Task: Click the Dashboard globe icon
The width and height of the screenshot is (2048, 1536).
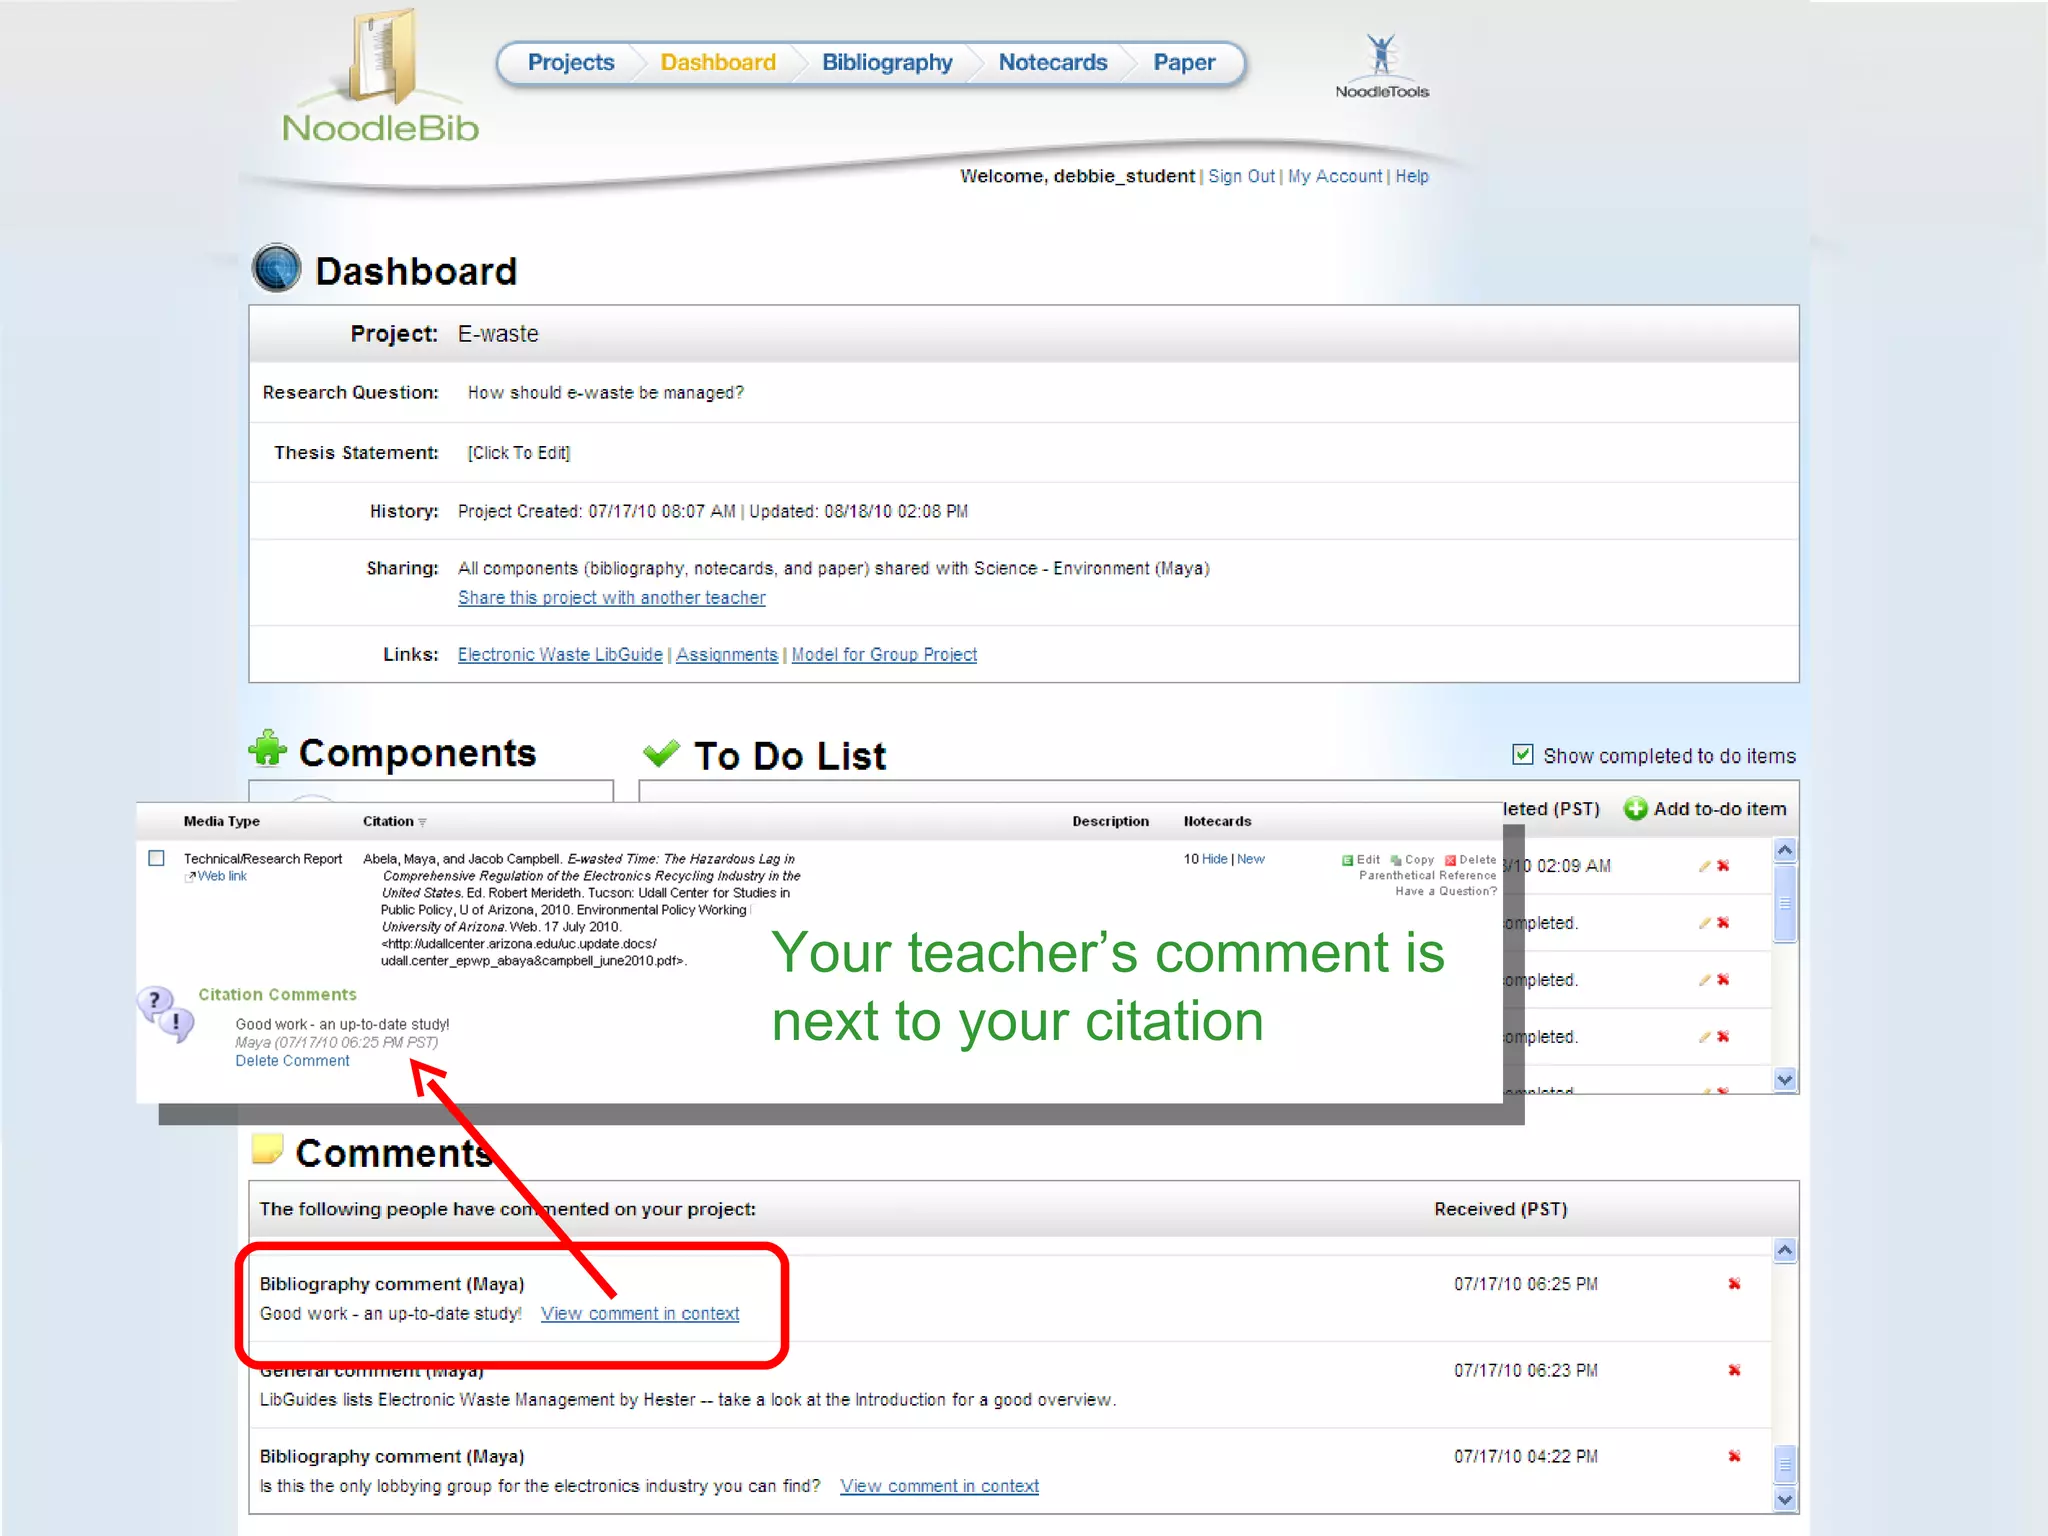Action: tap(276, 268)
